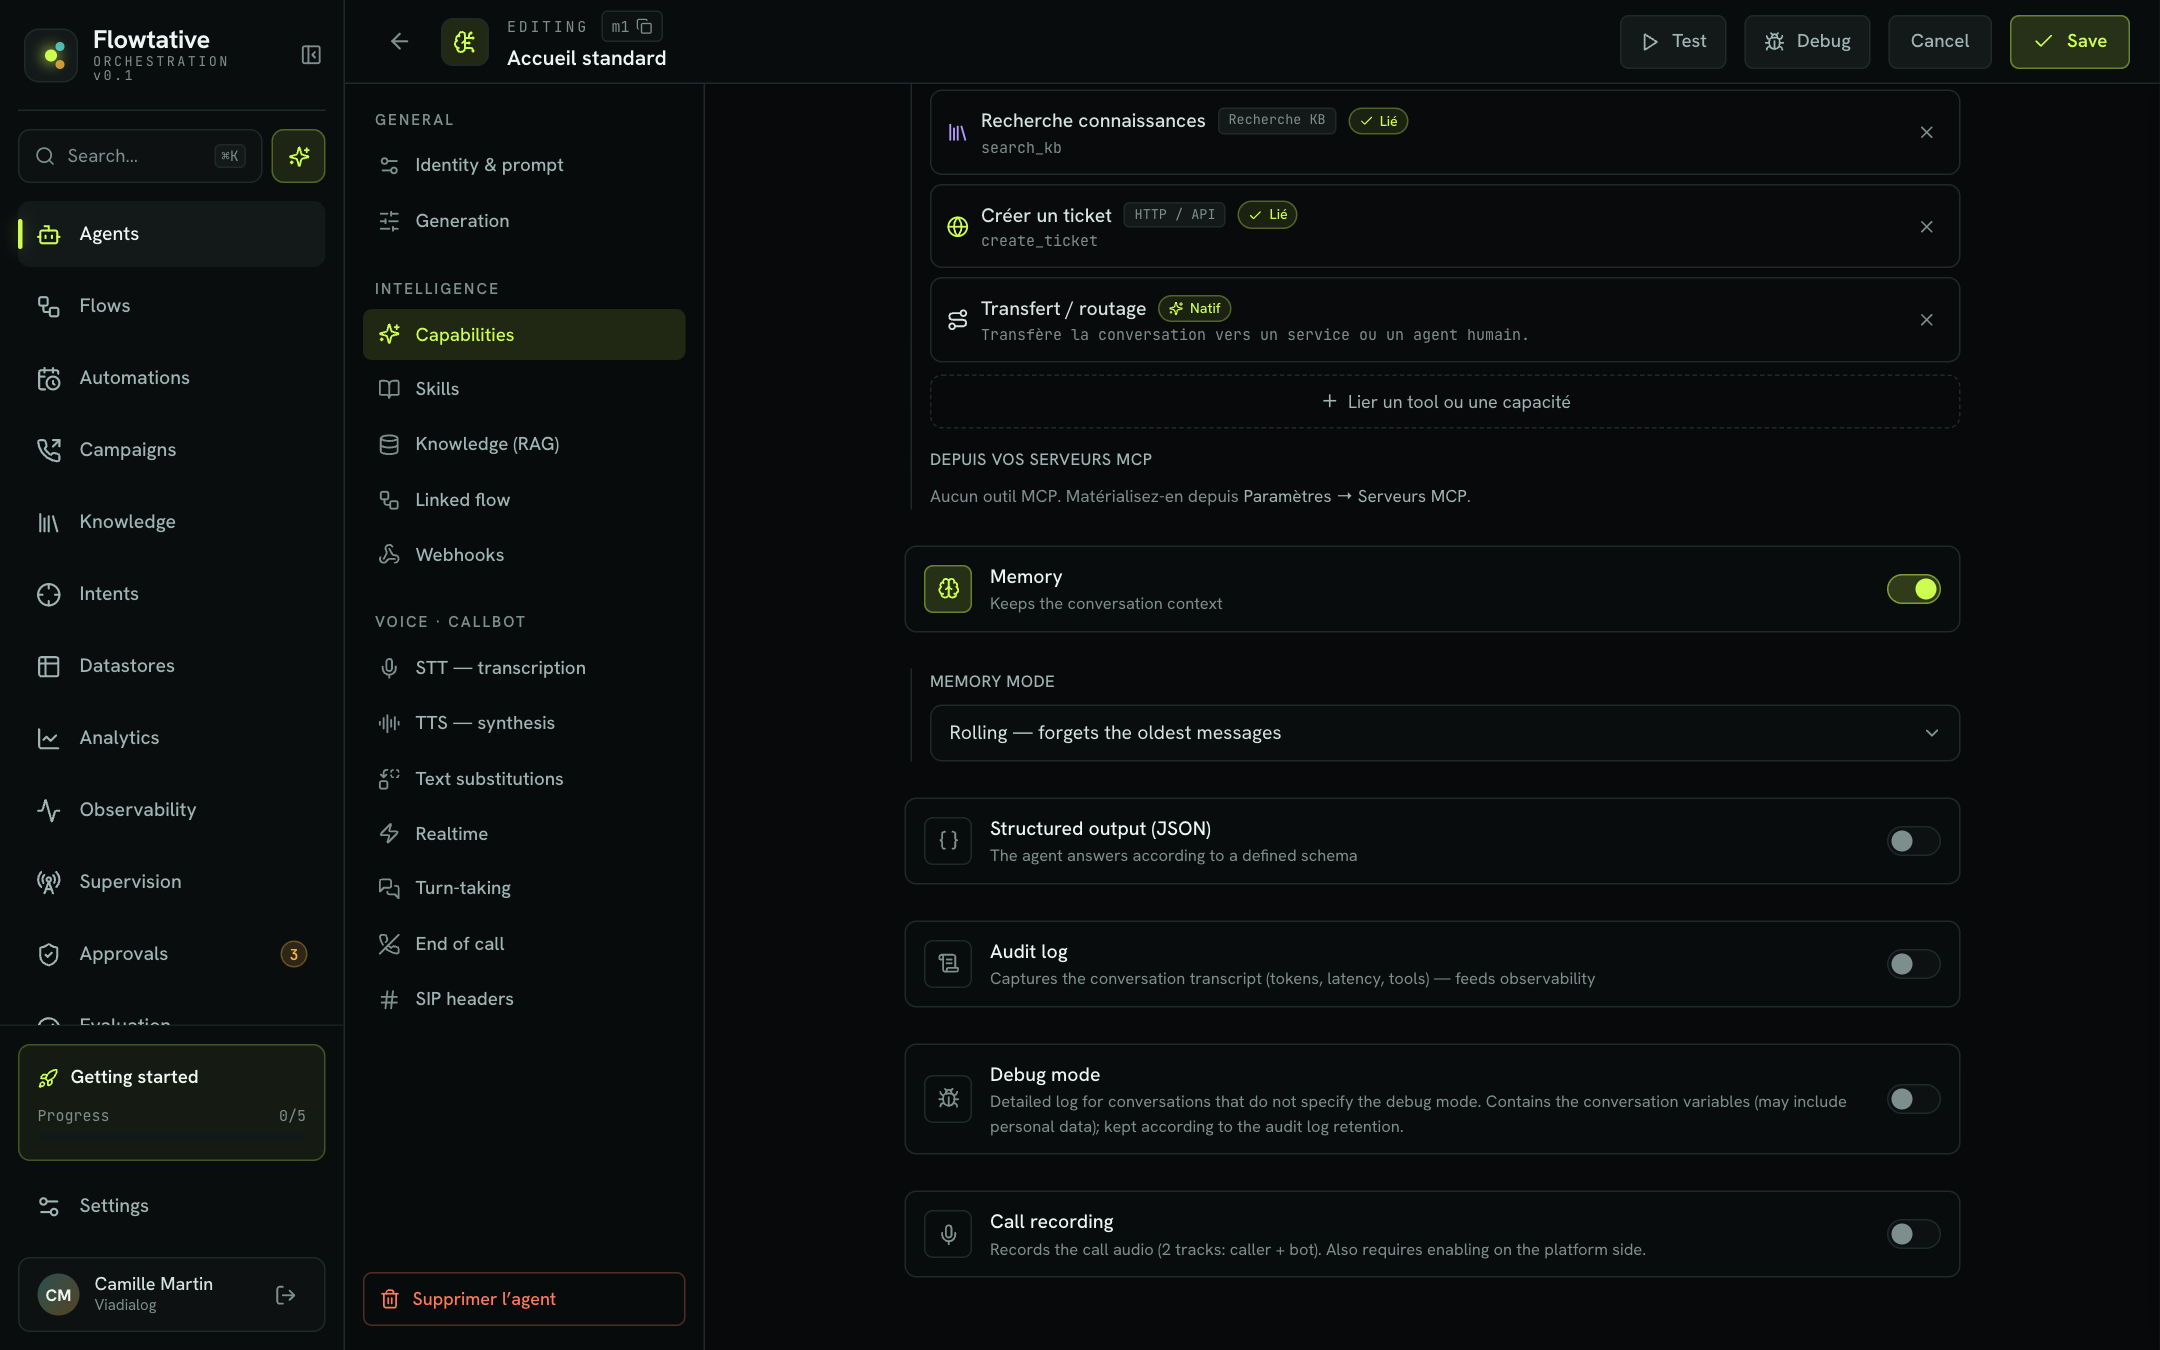Image resolution: width=2160 pixels, height=1350 pixels.
Task: Turn on the Audit log toggle
Action: (x=1913, y=964)
